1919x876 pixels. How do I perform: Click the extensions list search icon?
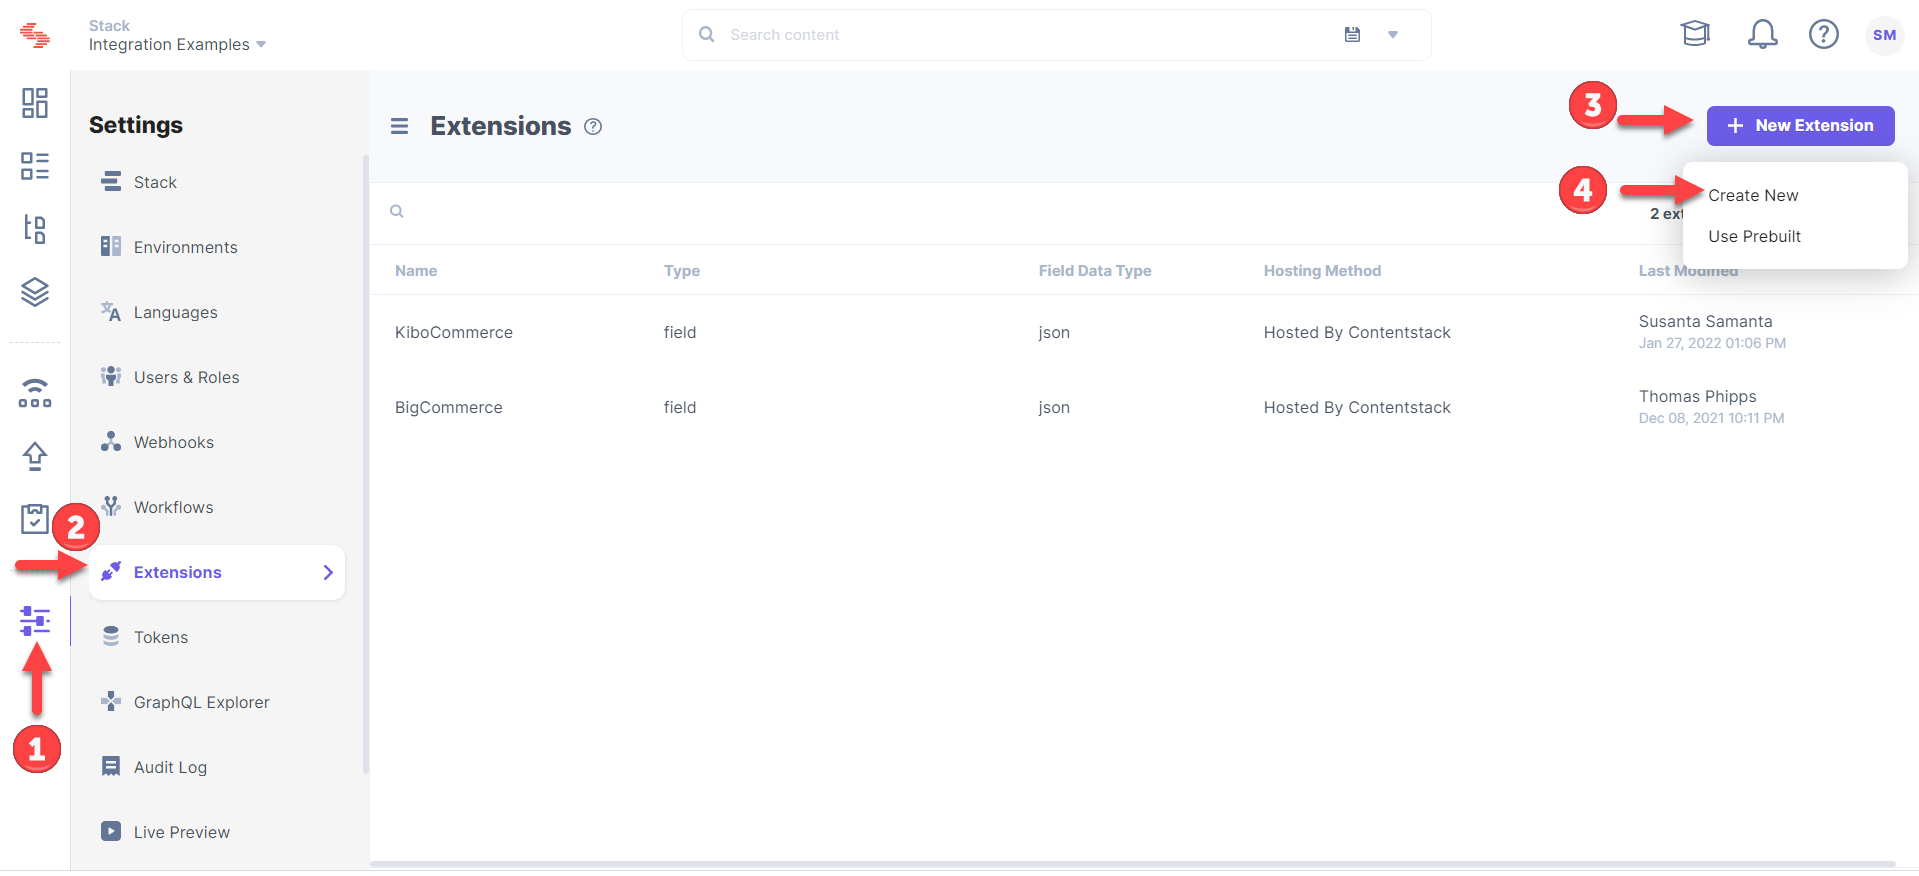(x=397, y=211)
